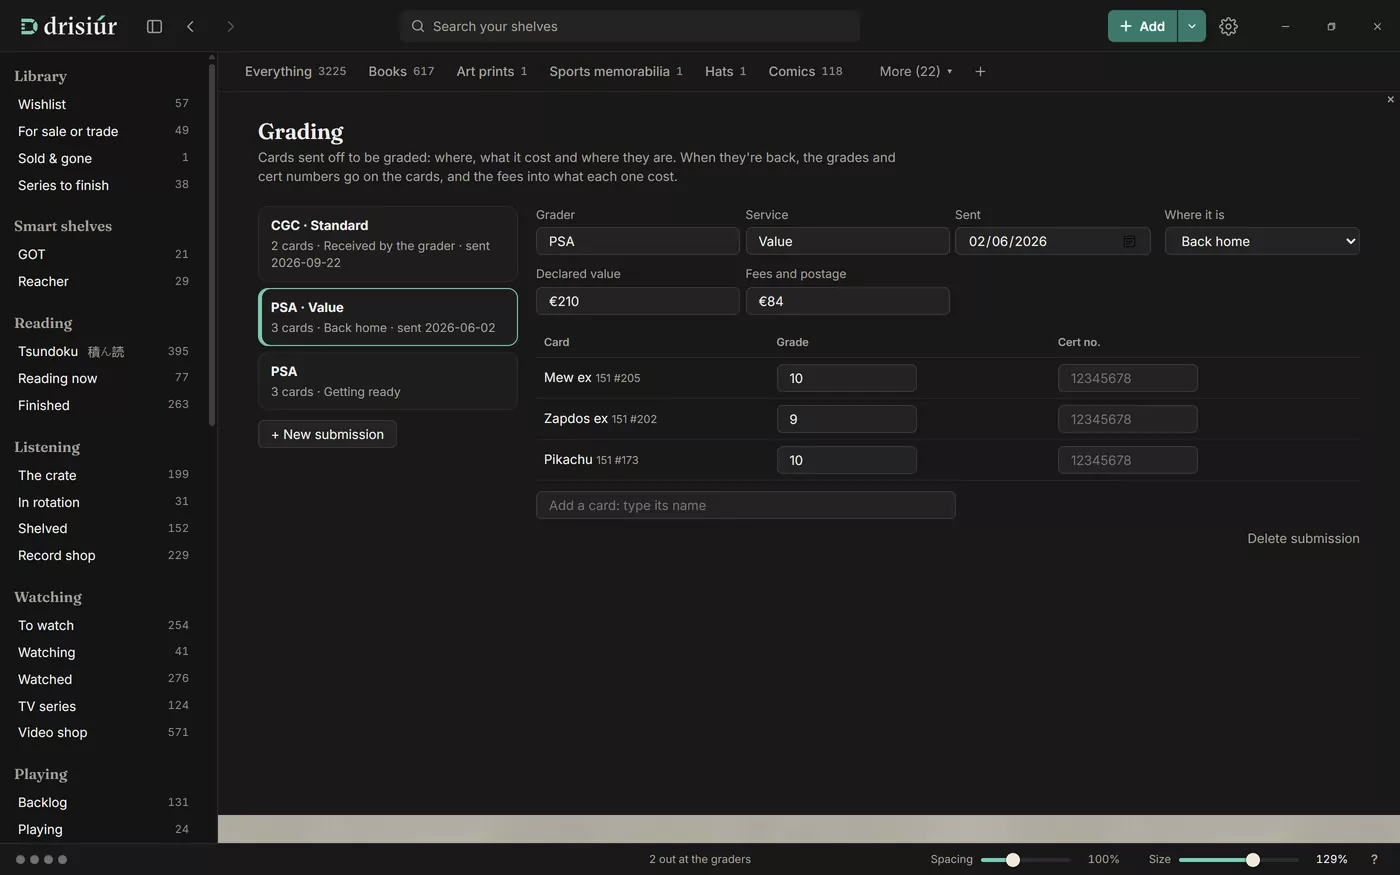Open the calendar picker in Sent field
Image resolution: width=1400 pixels, height=875 pixels.
pyautogui.click(x=1129, y=241)
